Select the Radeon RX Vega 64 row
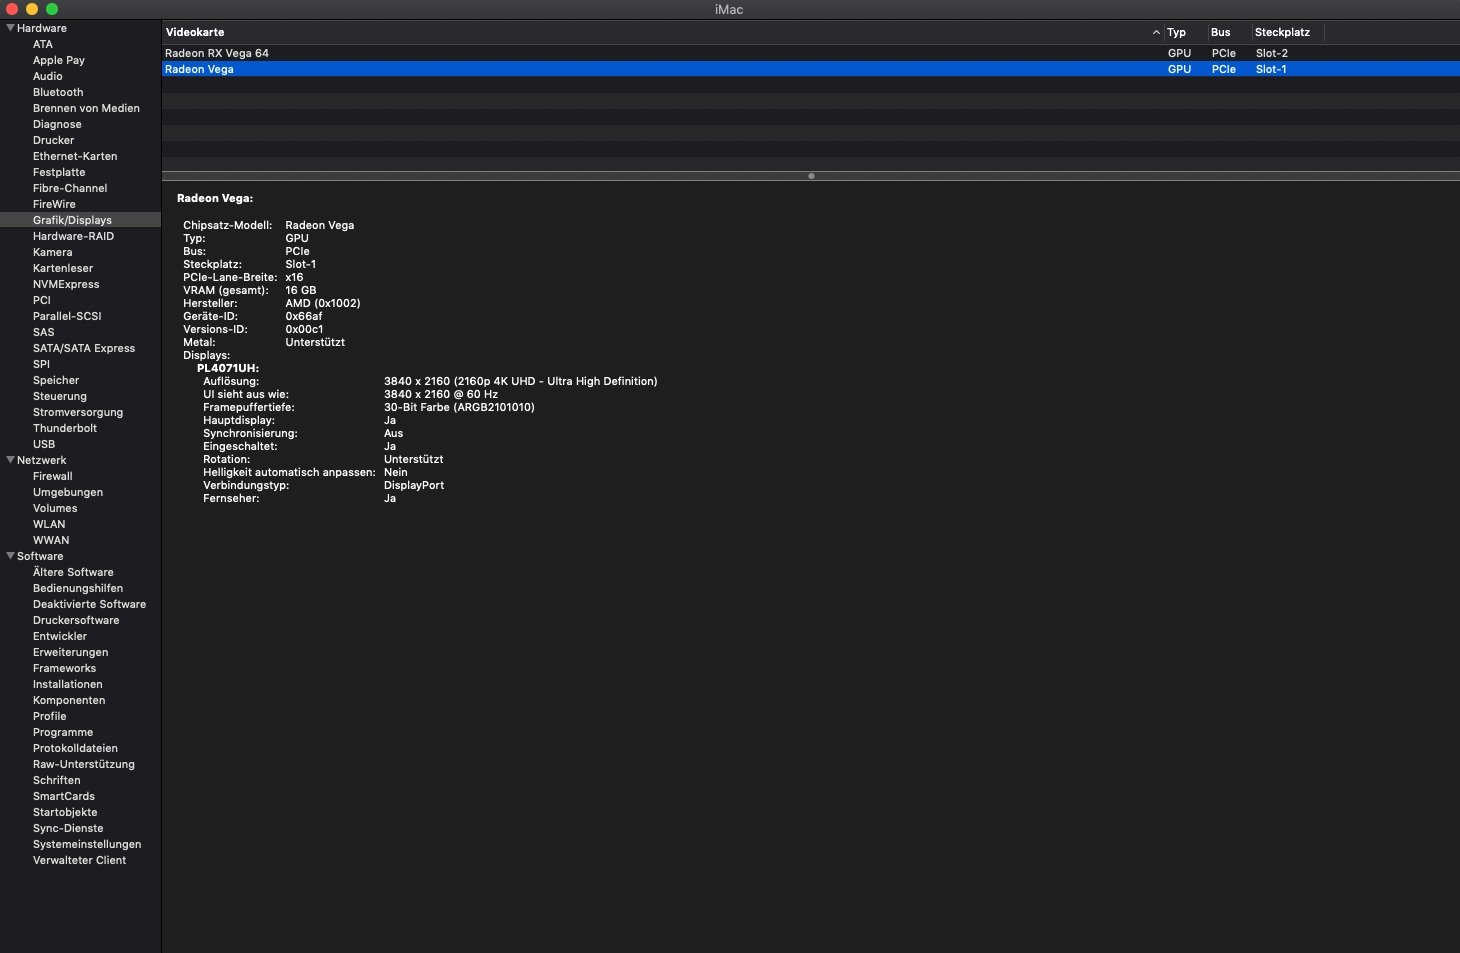Screen dimensions: 1460x953 (x=217, y=53)
